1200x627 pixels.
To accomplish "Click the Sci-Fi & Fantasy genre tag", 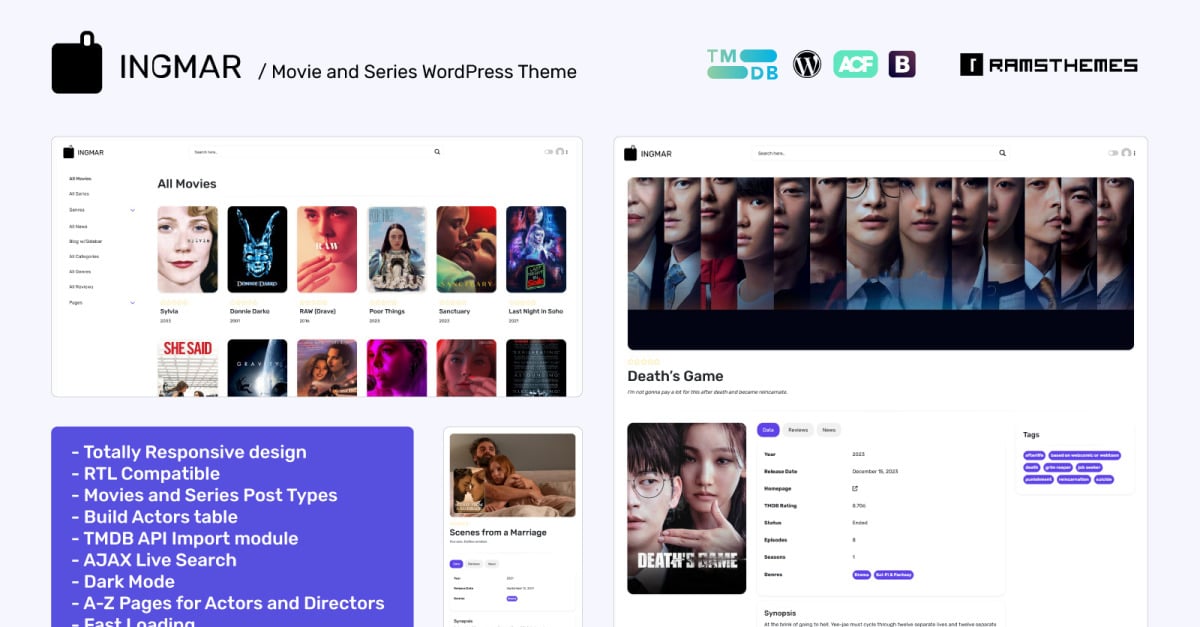I will 895,575.
